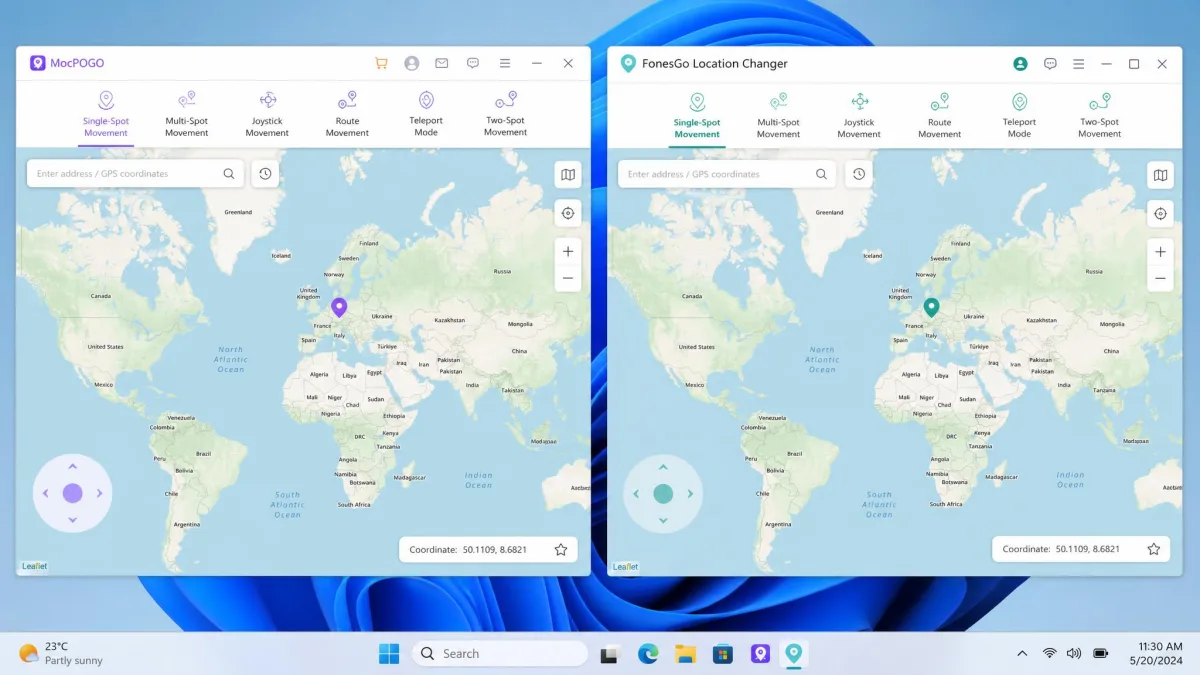Click the purple joystick center knob
This screenshot has height=675, width=1200.
tap(72, 493)
